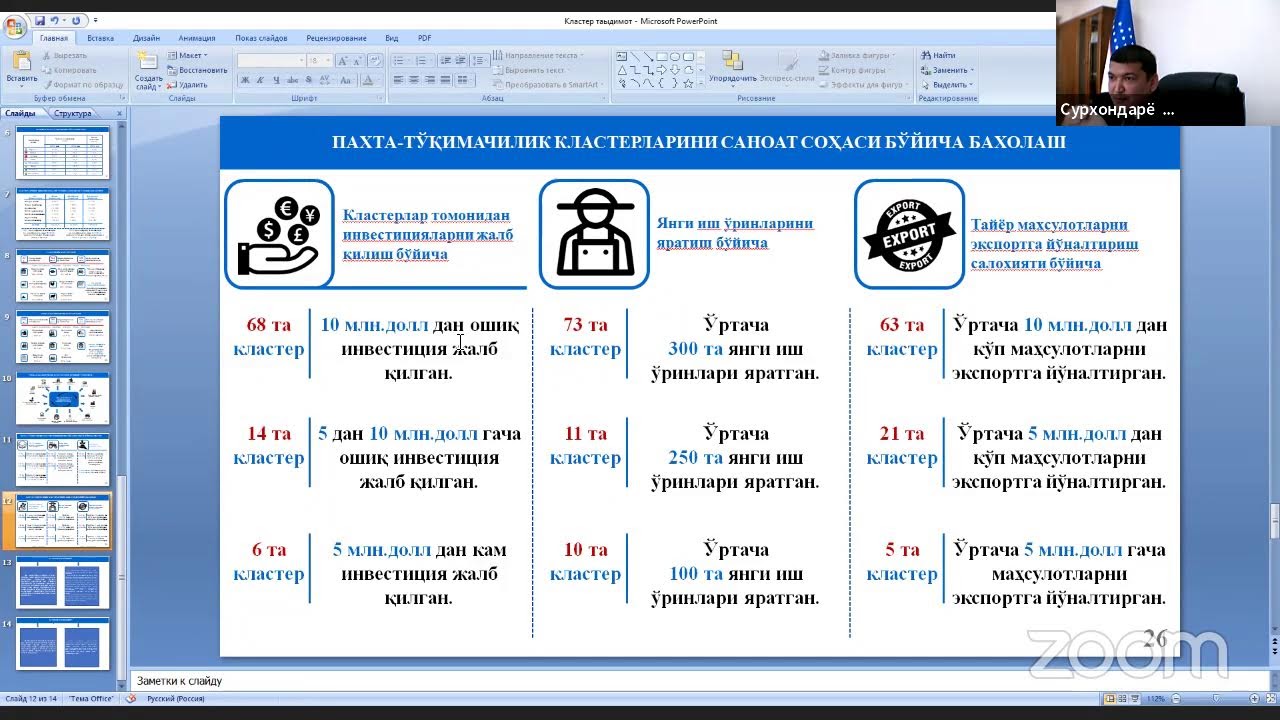1280x720 pixels.
Task: Open the font color dropdown arrow
Action: (x=379, y=80)
